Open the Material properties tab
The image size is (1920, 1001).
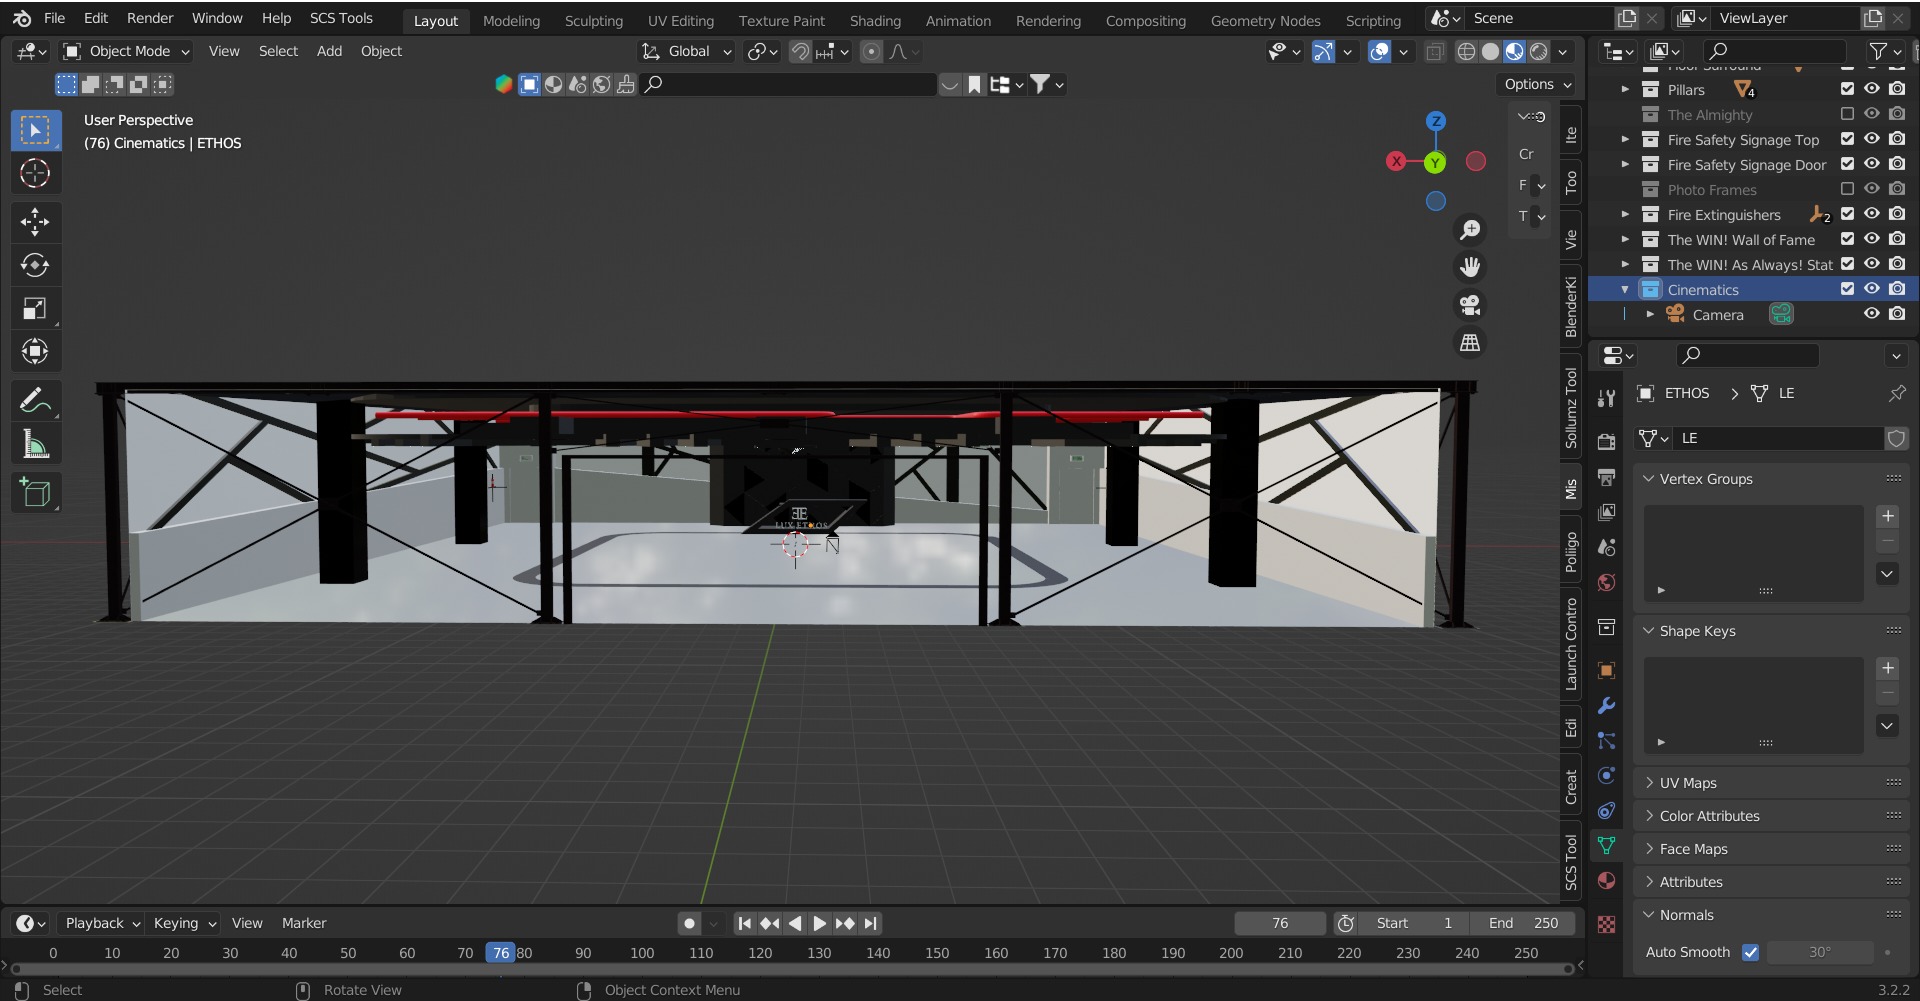tap(1606, 880)
